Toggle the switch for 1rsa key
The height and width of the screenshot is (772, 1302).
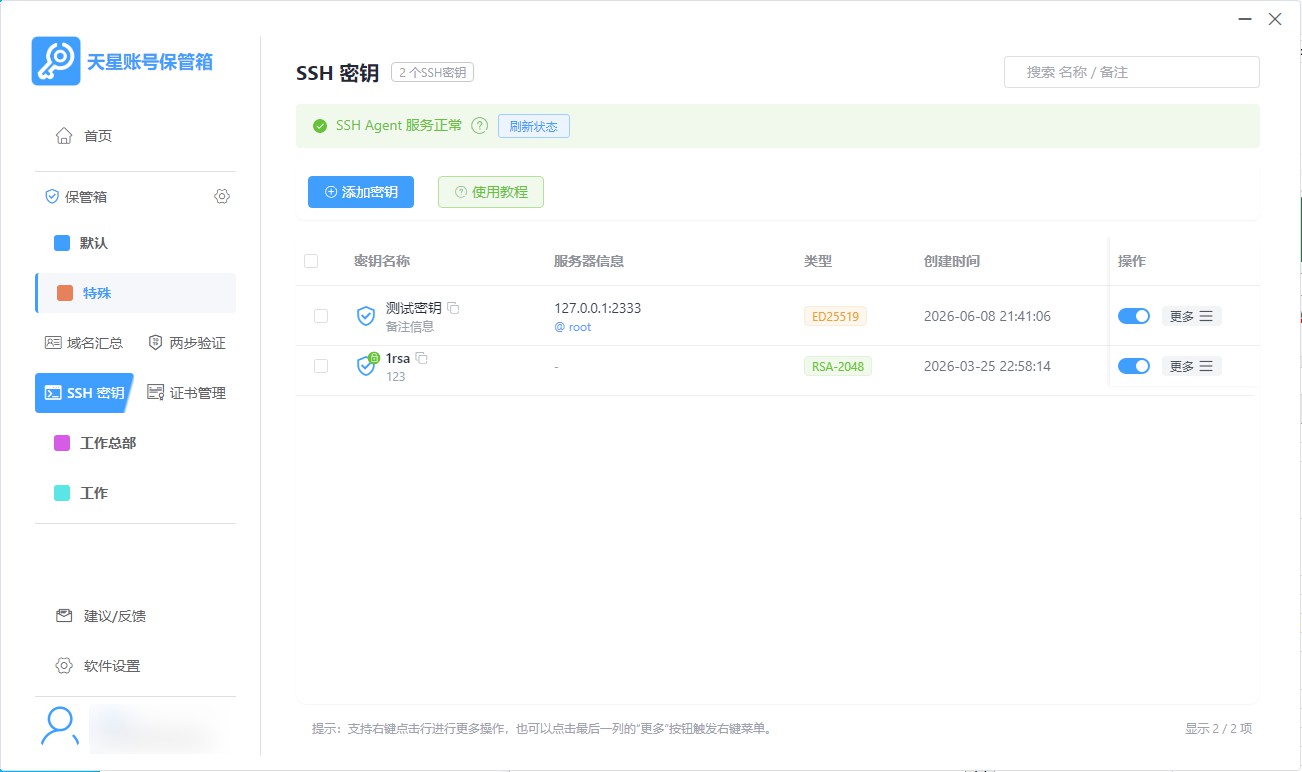1134,366
